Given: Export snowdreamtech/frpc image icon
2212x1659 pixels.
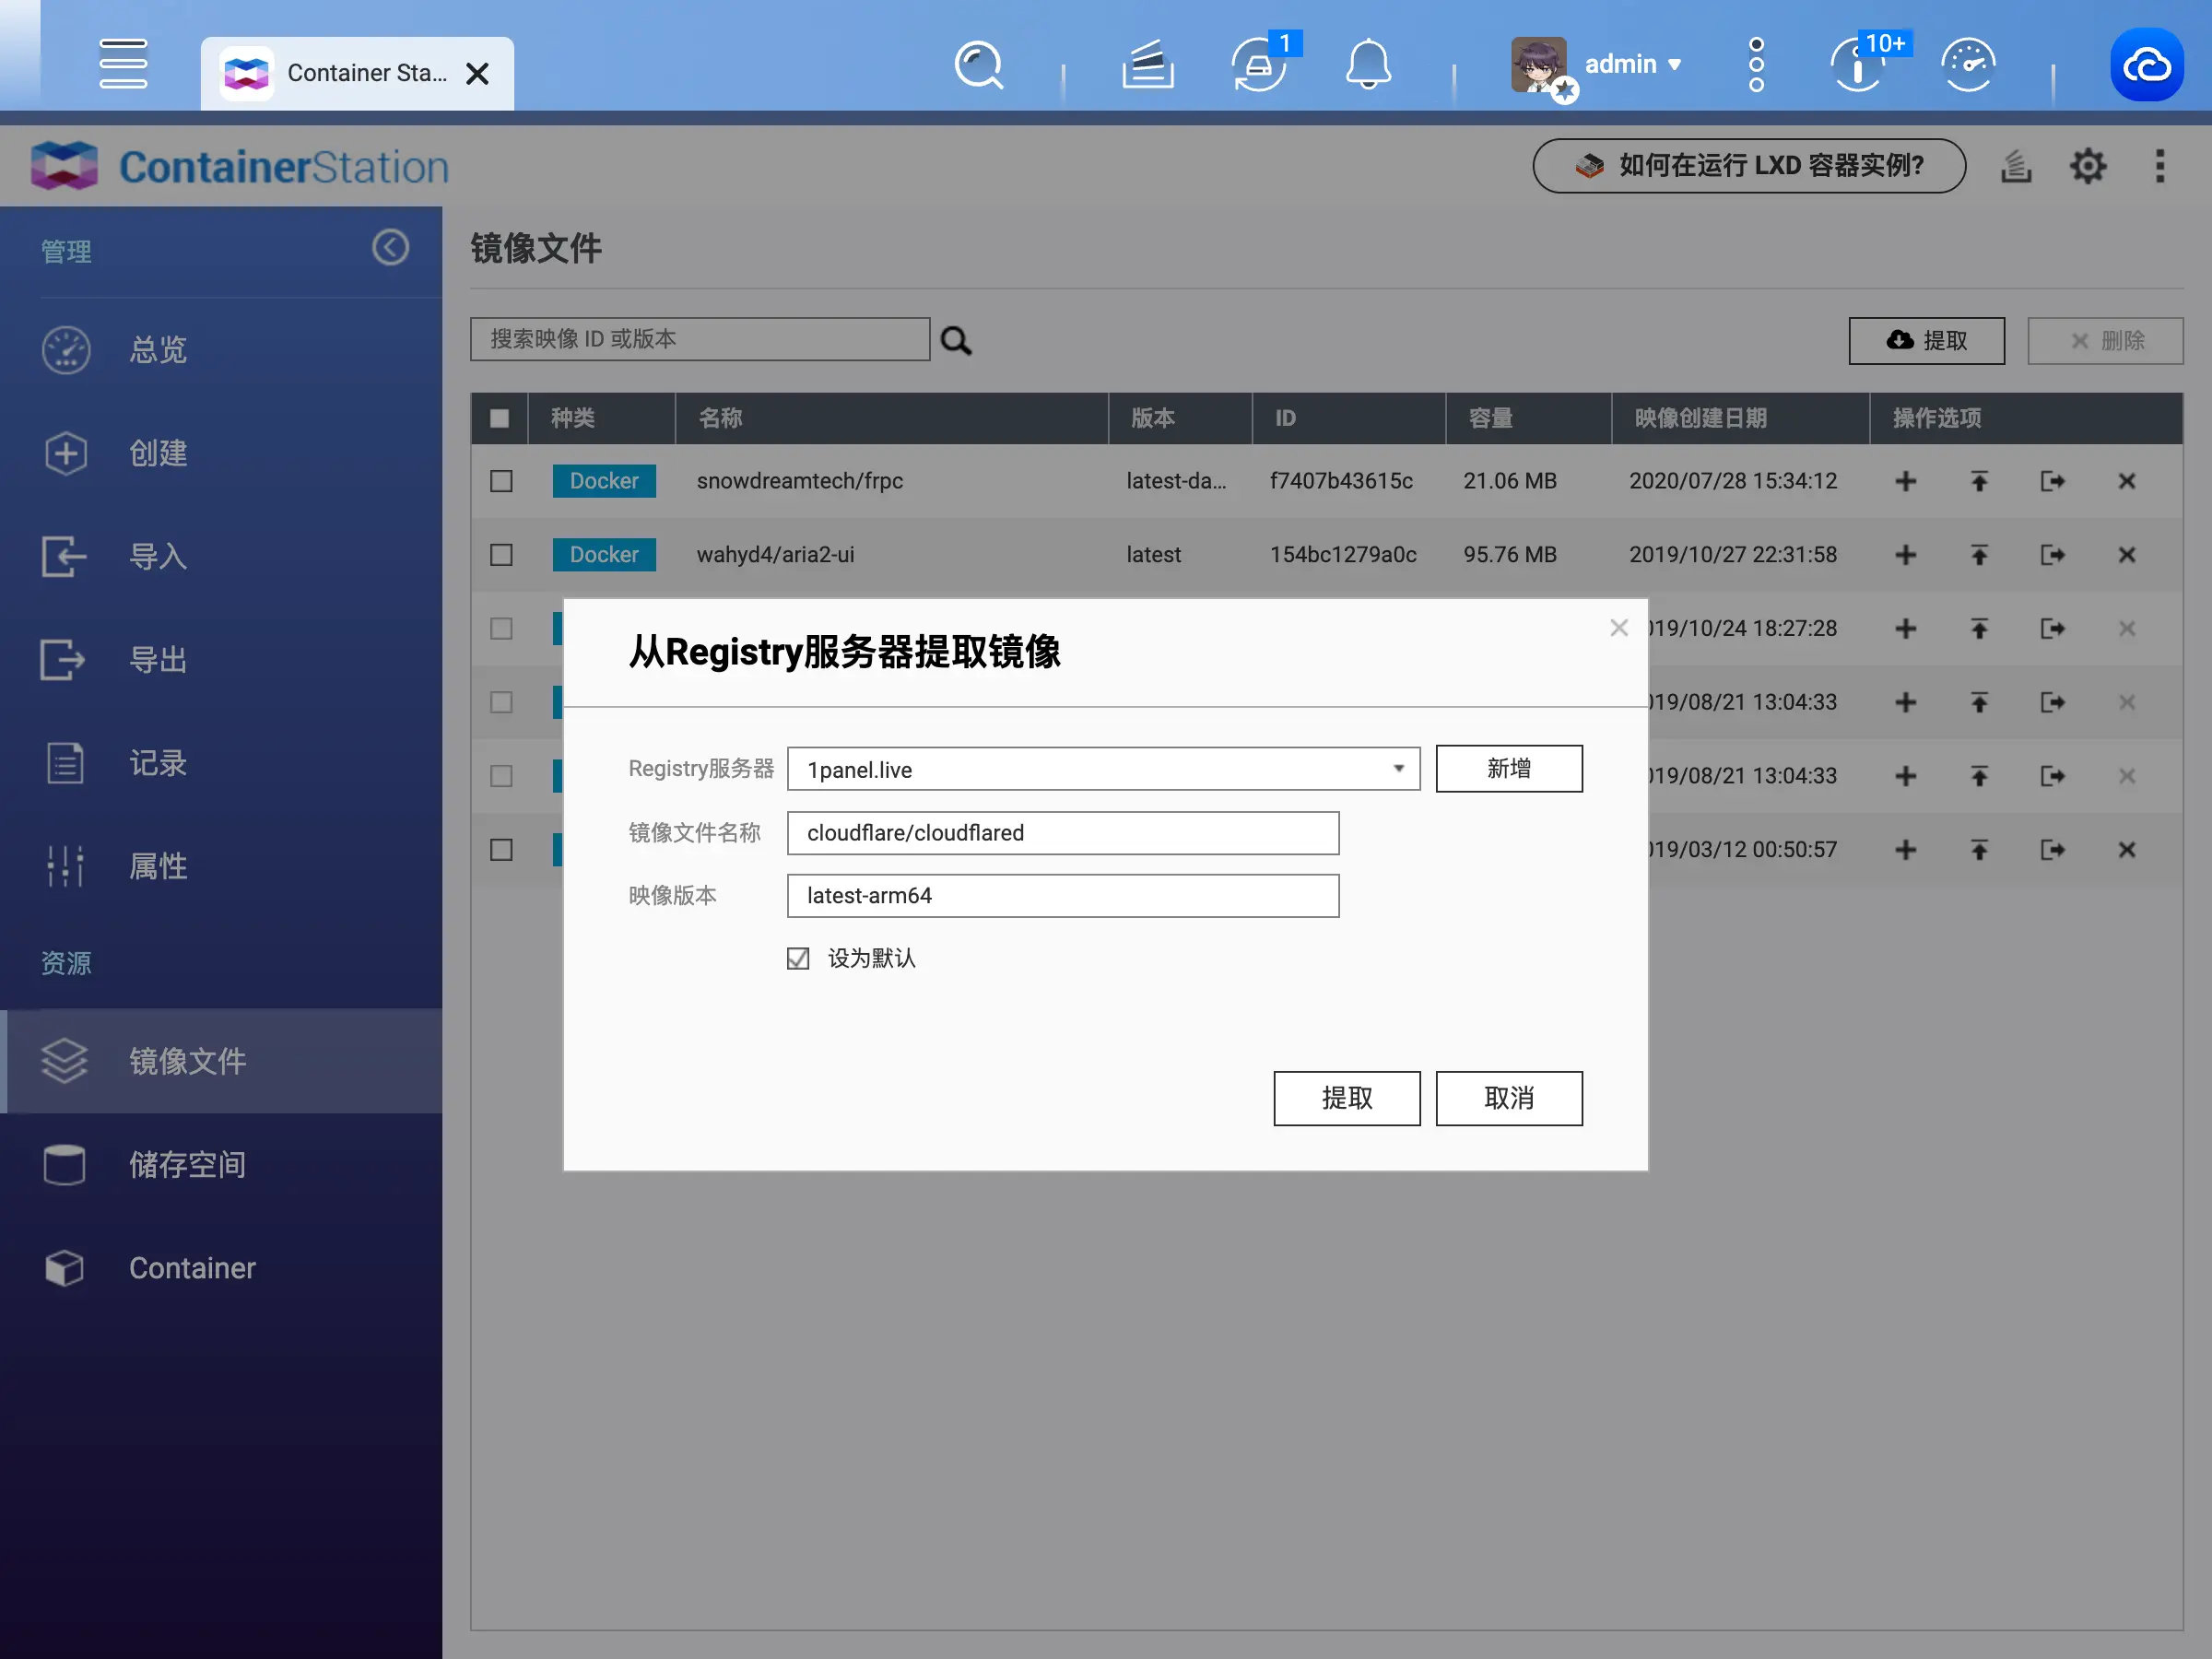Looking at the screenshot, I should coord(2053,481).
